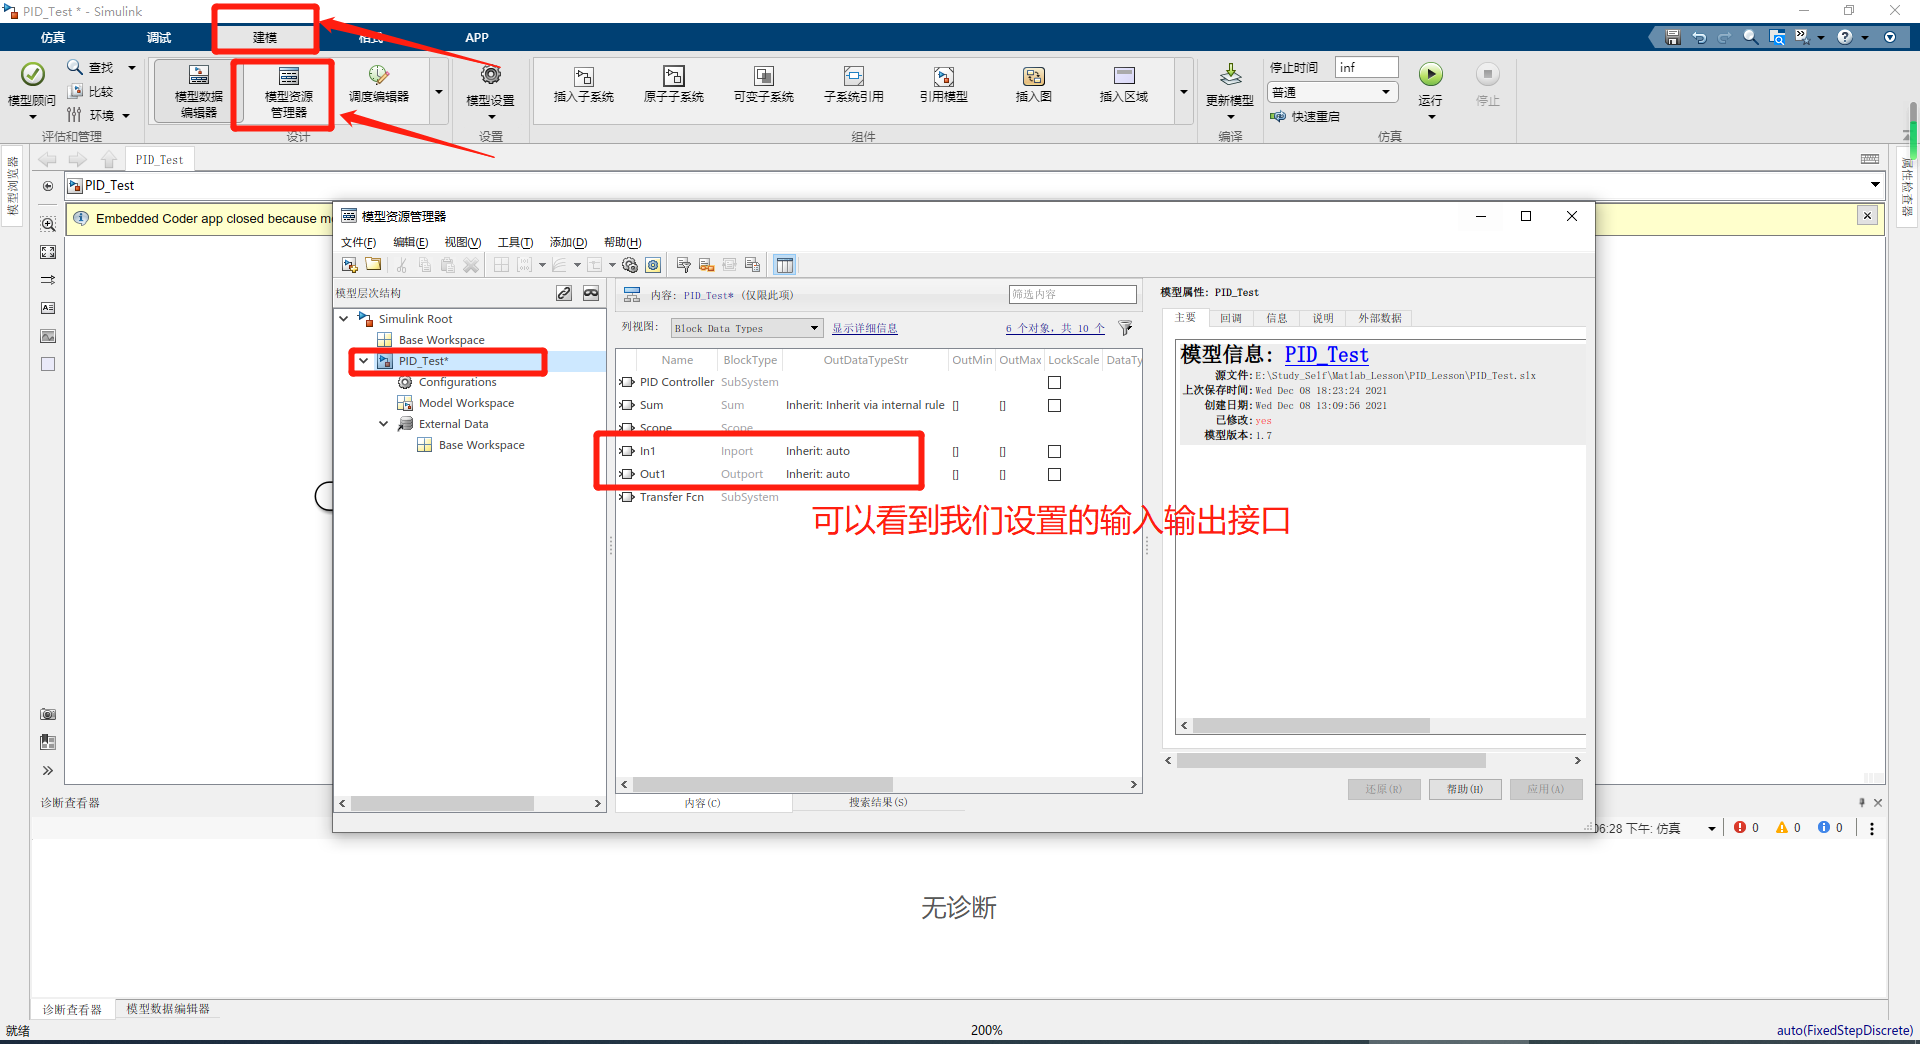Screen dimensions: 1920x1044
Task: Insert an 原子子系统 block
Action: [x=672, y=85]
